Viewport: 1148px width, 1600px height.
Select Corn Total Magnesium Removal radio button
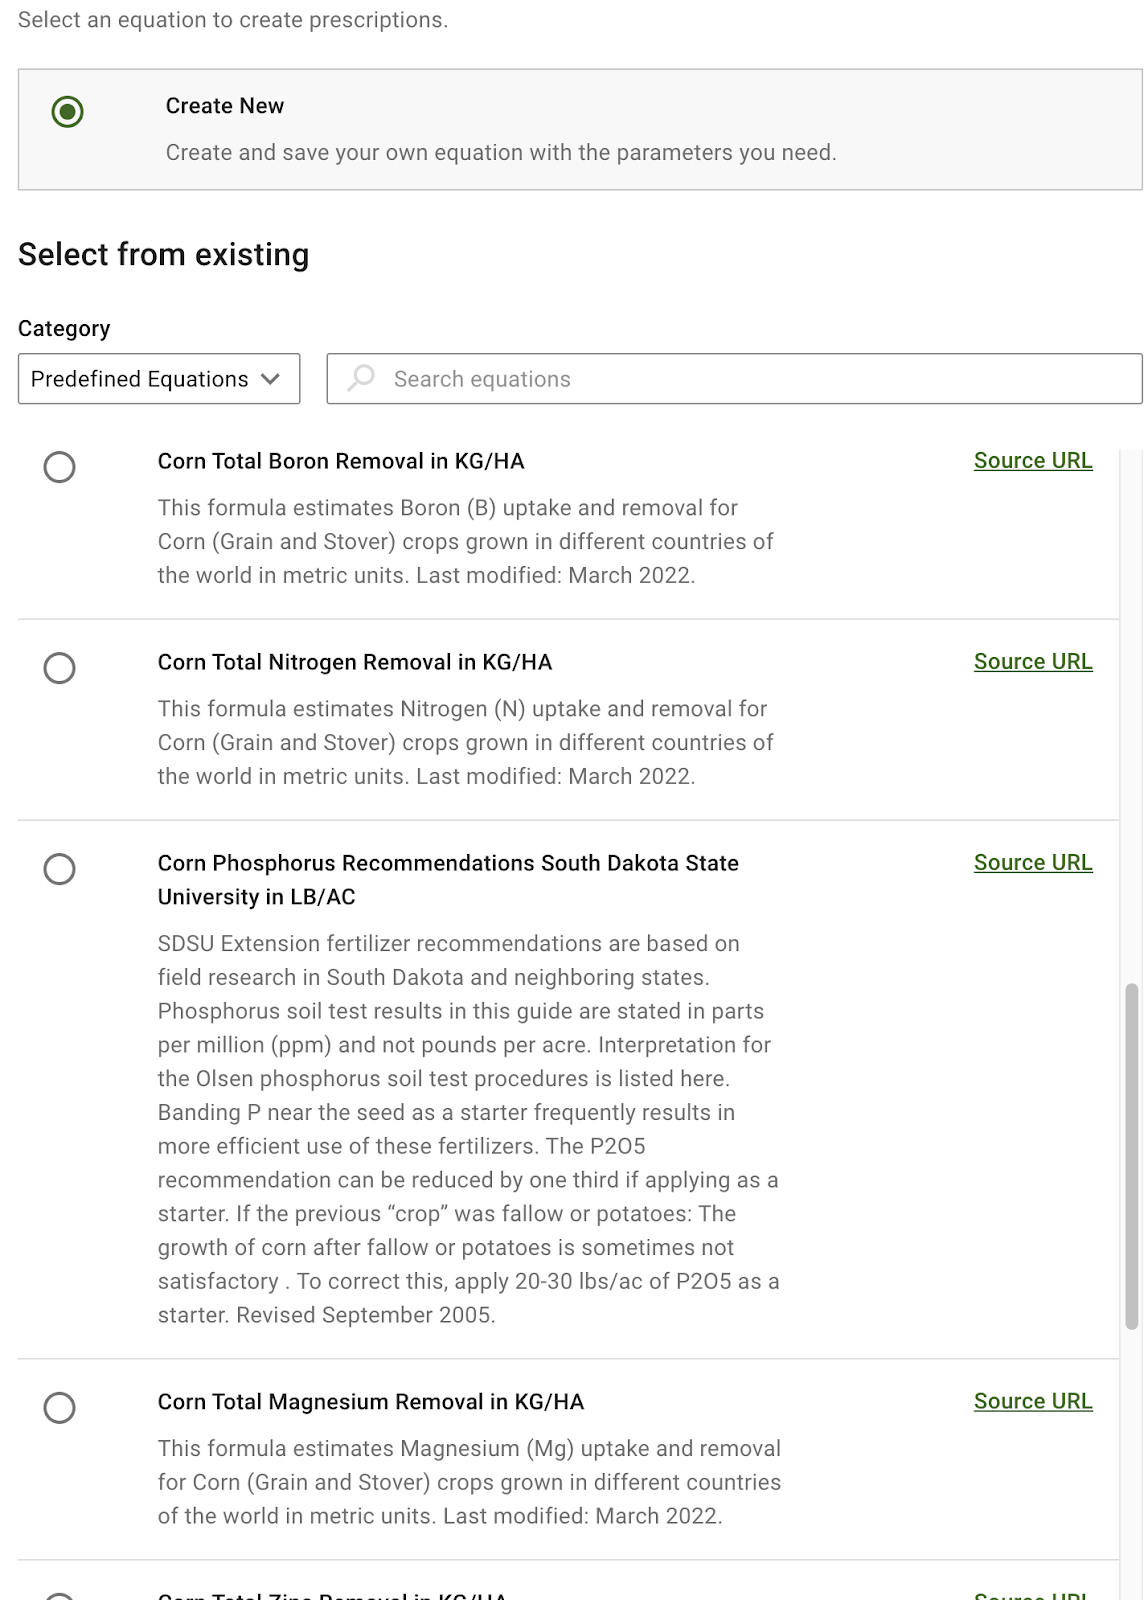pos(60,1408)
